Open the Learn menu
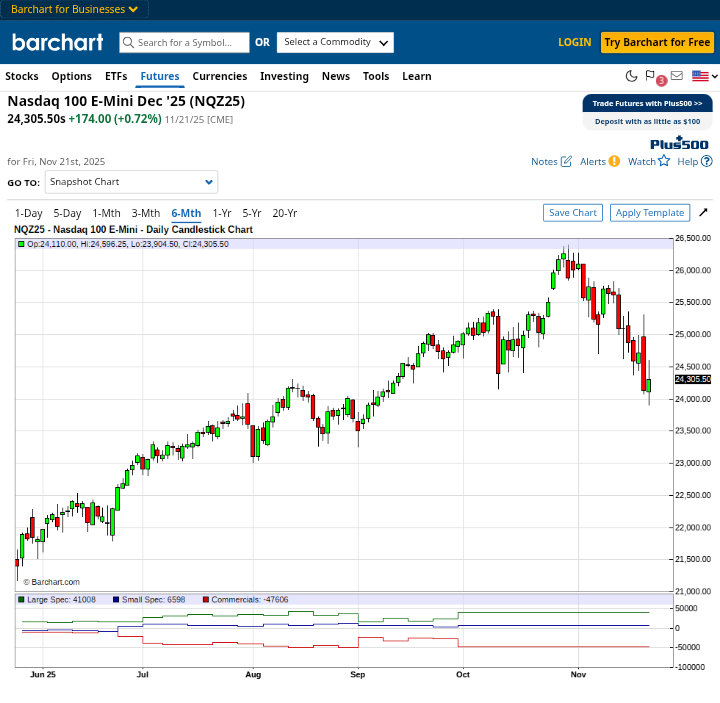This screenshot has height=703, width=720. pyautogui.click(x=416, y=76)
